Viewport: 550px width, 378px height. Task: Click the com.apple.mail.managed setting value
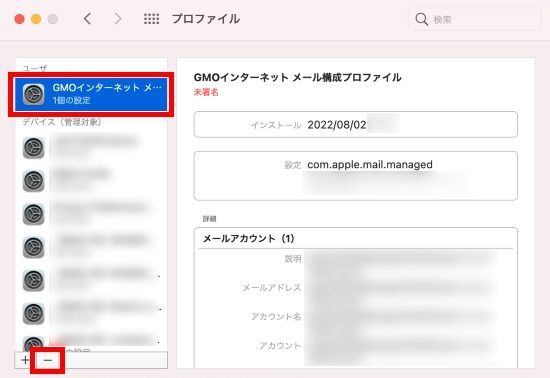coord(370,164)
